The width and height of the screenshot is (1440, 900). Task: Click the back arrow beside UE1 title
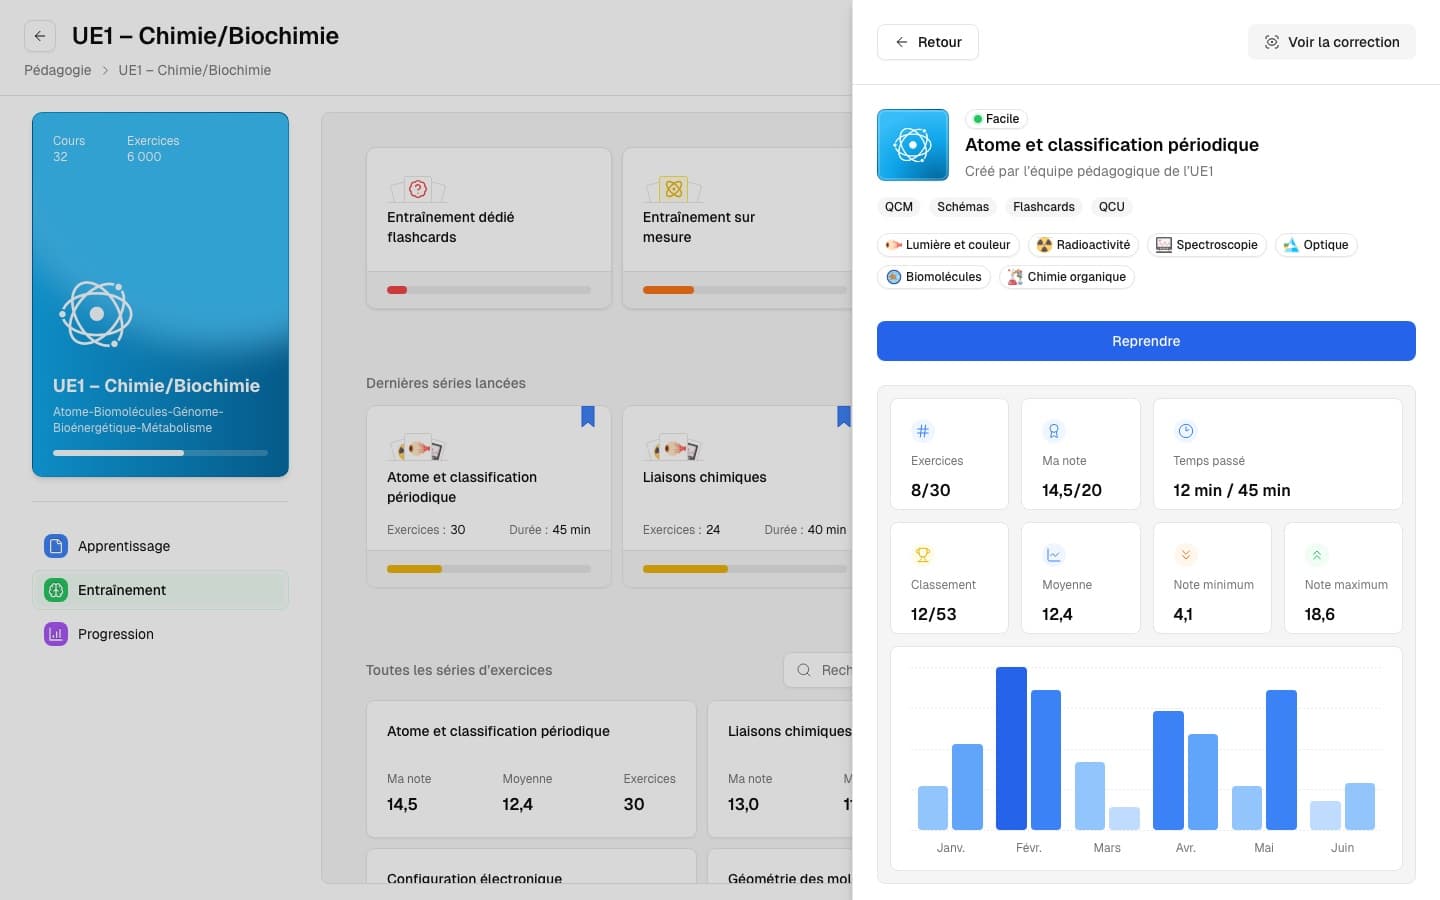40,36
